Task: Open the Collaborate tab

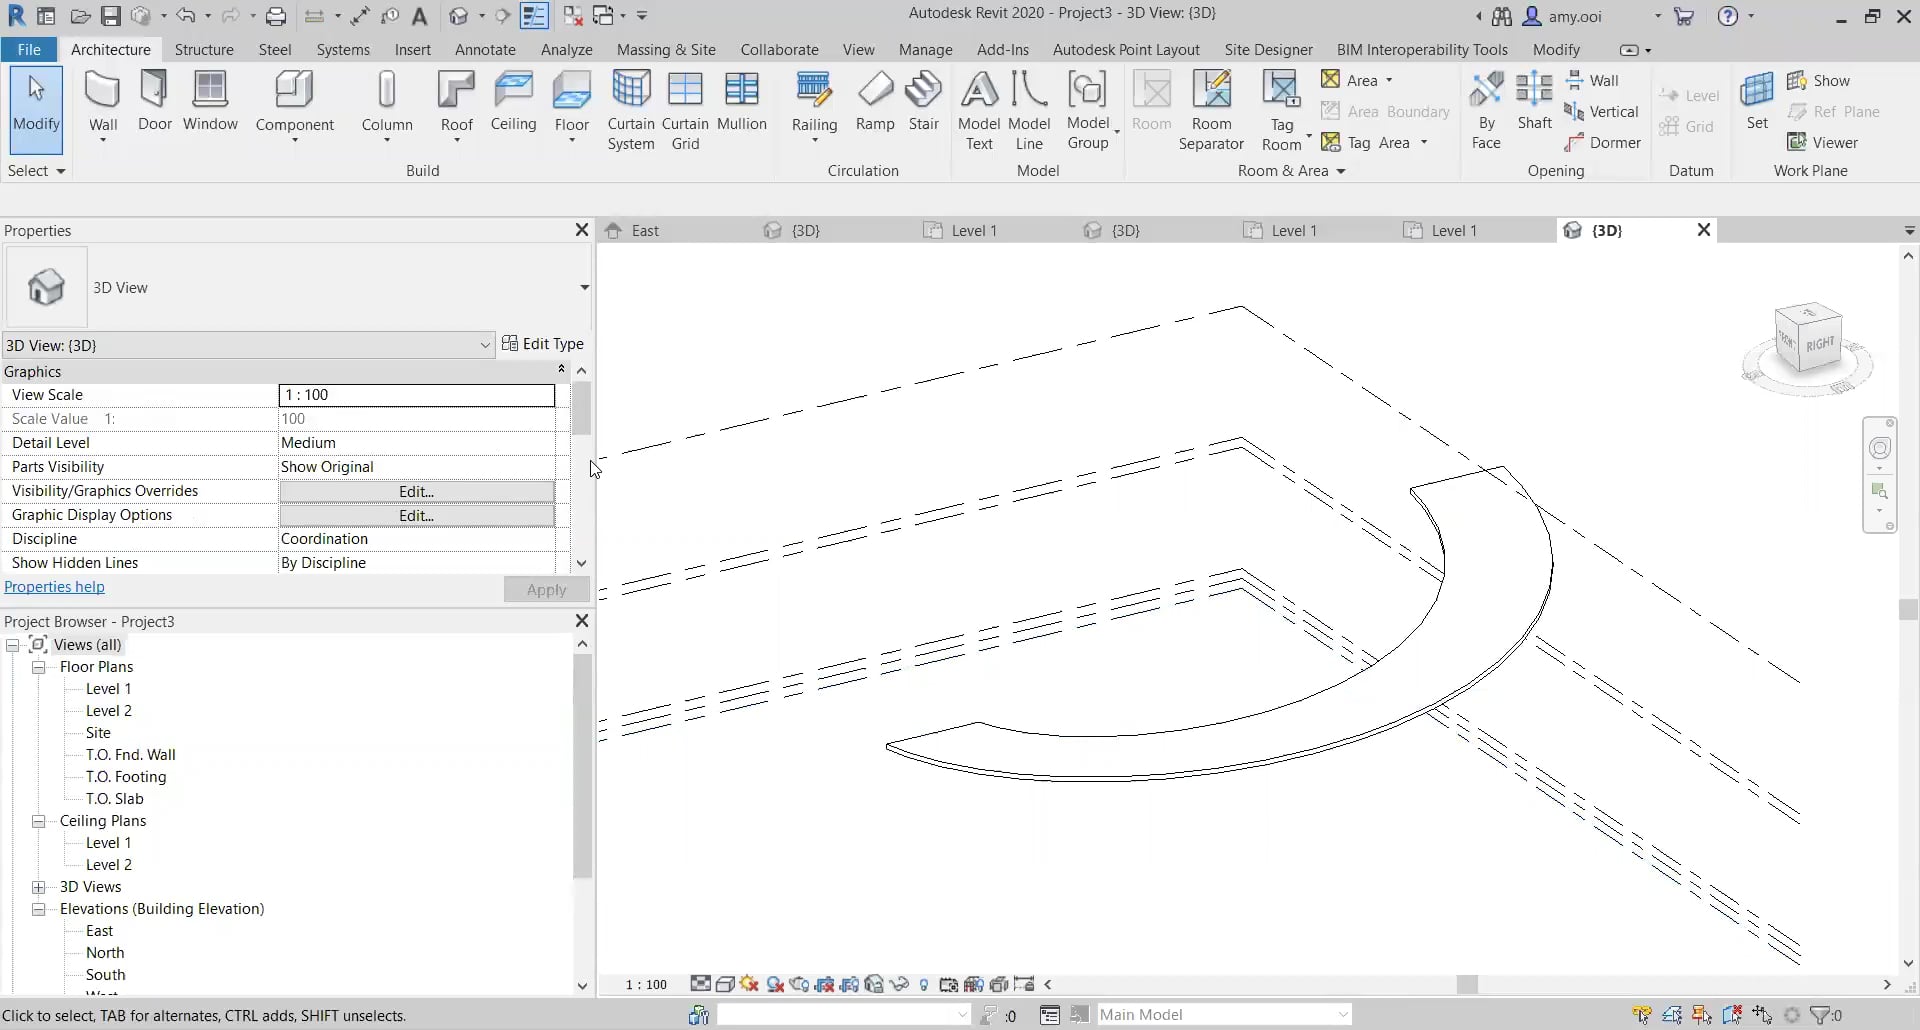Action: point(779,49)
